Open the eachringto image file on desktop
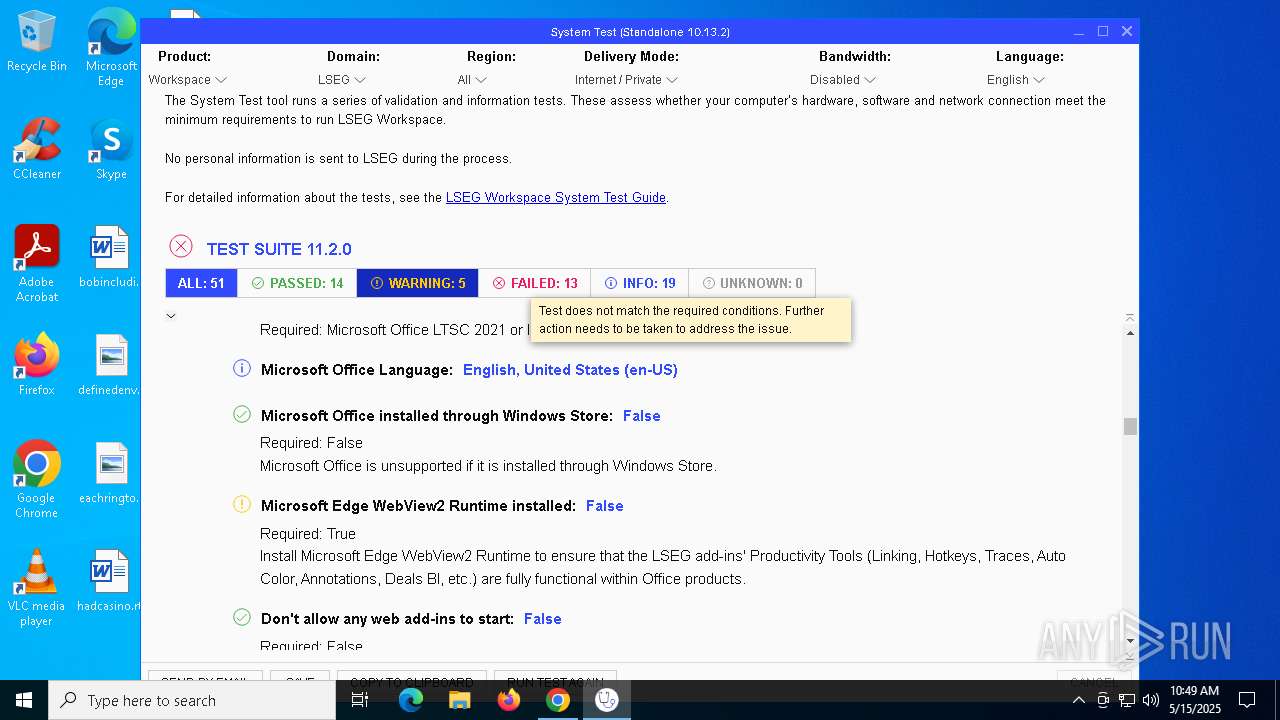The height and width of the screenshot is (720, 1280). [111, 473]
